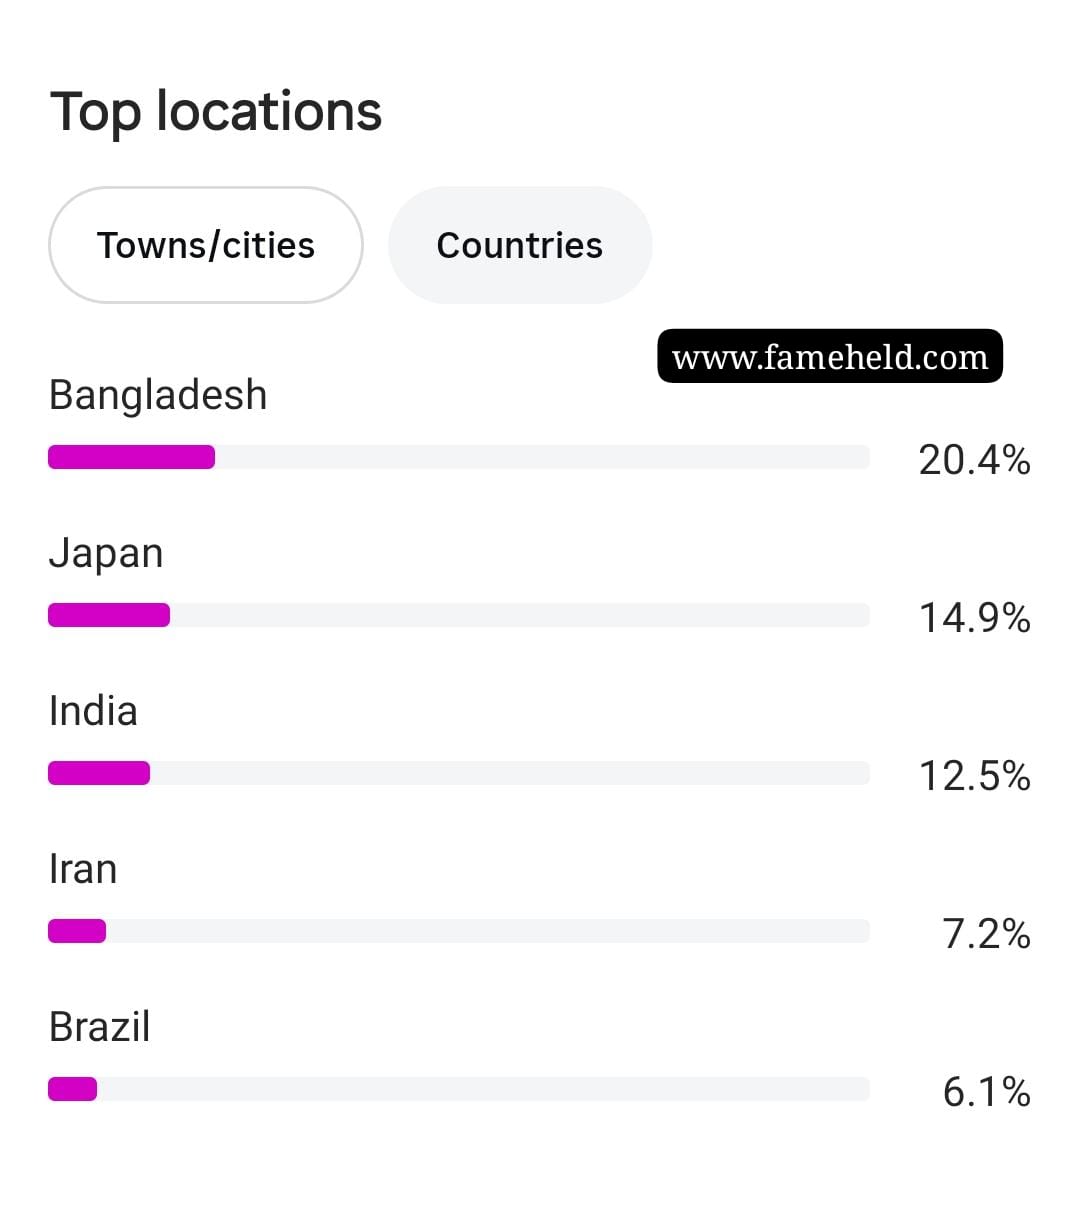
Task: Click the 12.5% value for India
Action: 975,776
